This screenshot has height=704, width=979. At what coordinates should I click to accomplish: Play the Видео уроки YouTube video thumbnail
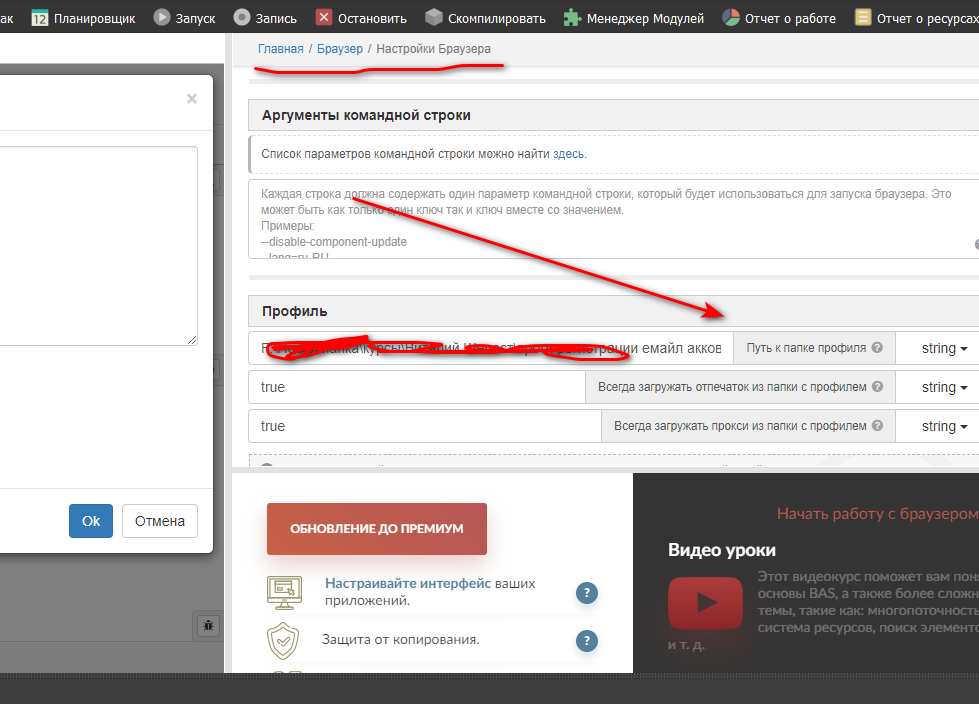705,603
